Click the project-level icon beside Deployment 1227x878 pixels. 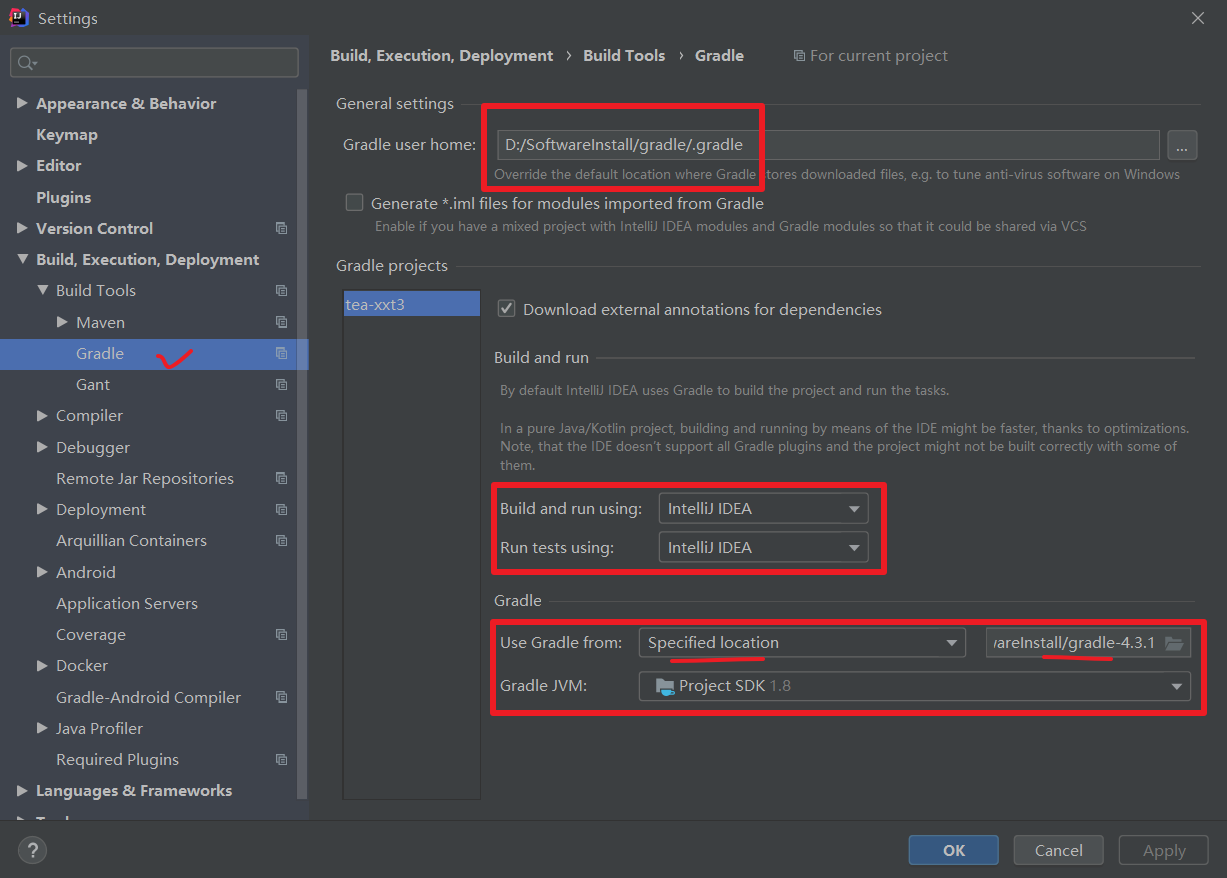[281, 510]
